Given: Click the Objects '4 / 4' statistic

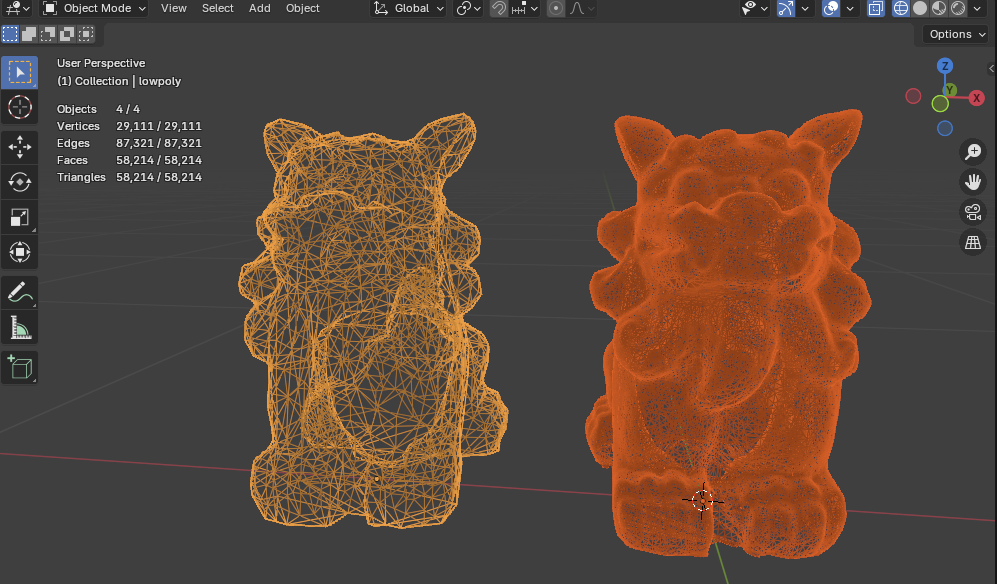Looking at the screenshot, I should 128,109.
